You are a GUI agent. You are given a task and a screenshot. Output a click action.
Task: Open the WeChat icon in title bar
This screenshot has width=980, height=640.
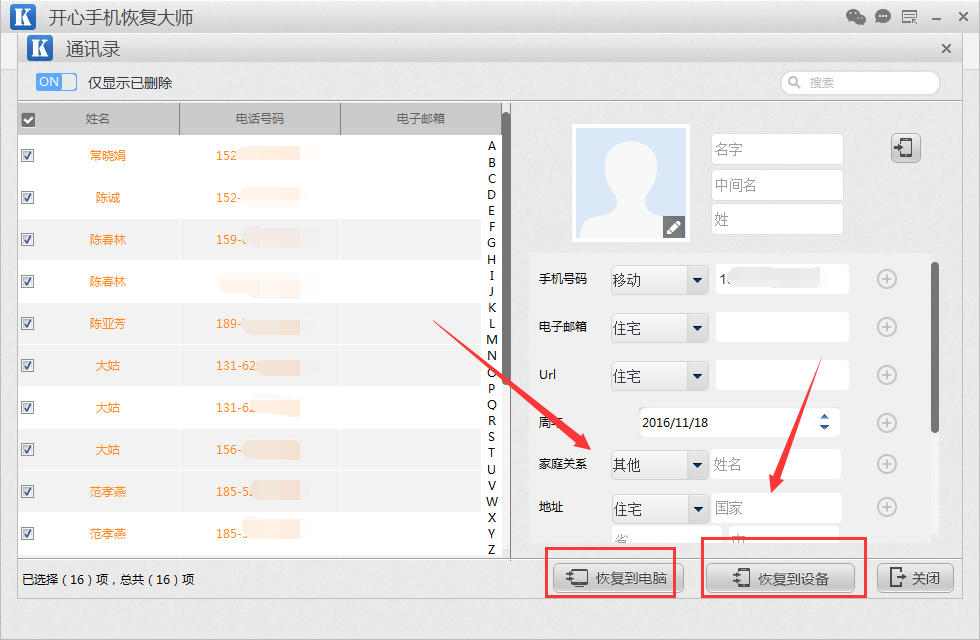(x=855, y=17)
